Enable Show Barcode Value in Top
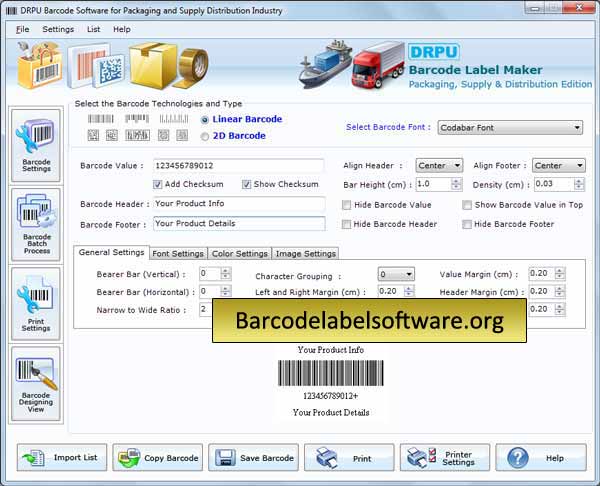Image resolution: width=600 pixels, height=486 pixels. click(x=467, y=205)
